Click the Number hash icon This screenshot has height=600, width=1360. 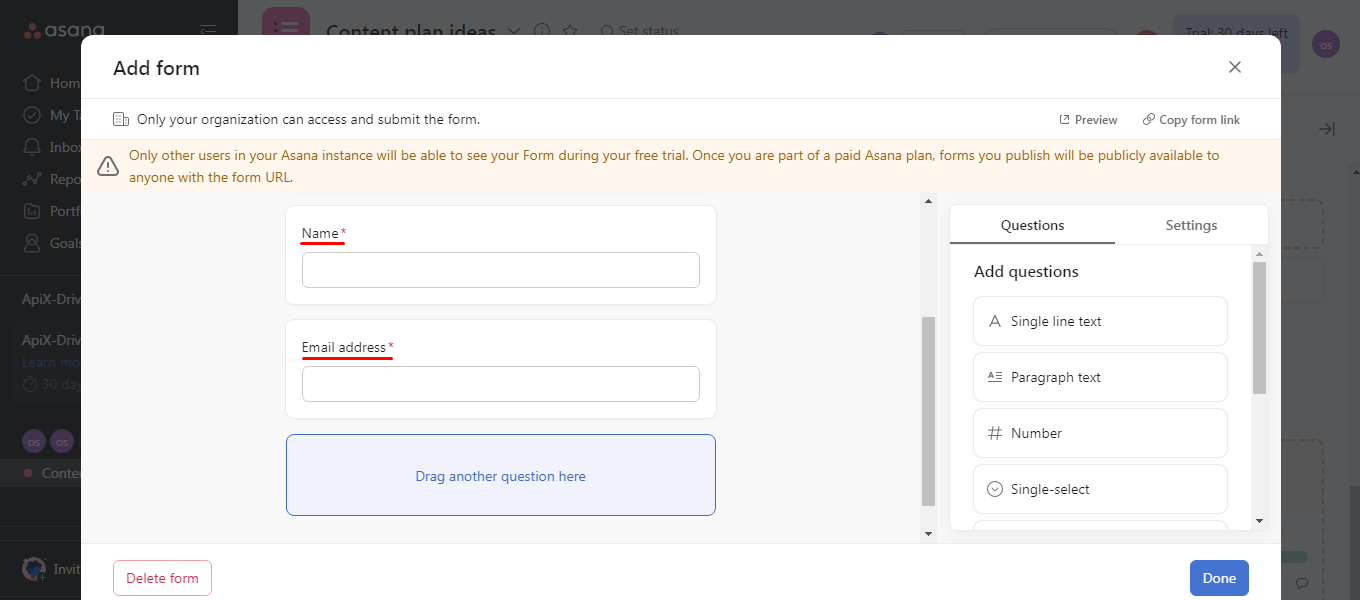pos(995,433)
